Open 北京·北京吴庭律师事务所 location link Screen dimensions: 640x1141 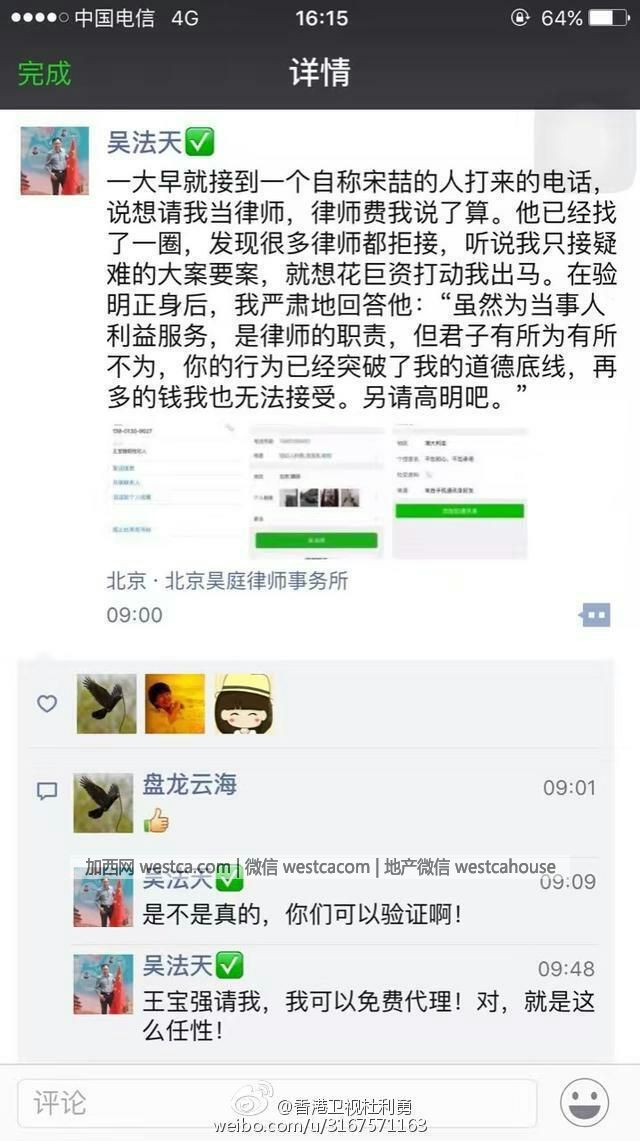click(x=228, y=580)
